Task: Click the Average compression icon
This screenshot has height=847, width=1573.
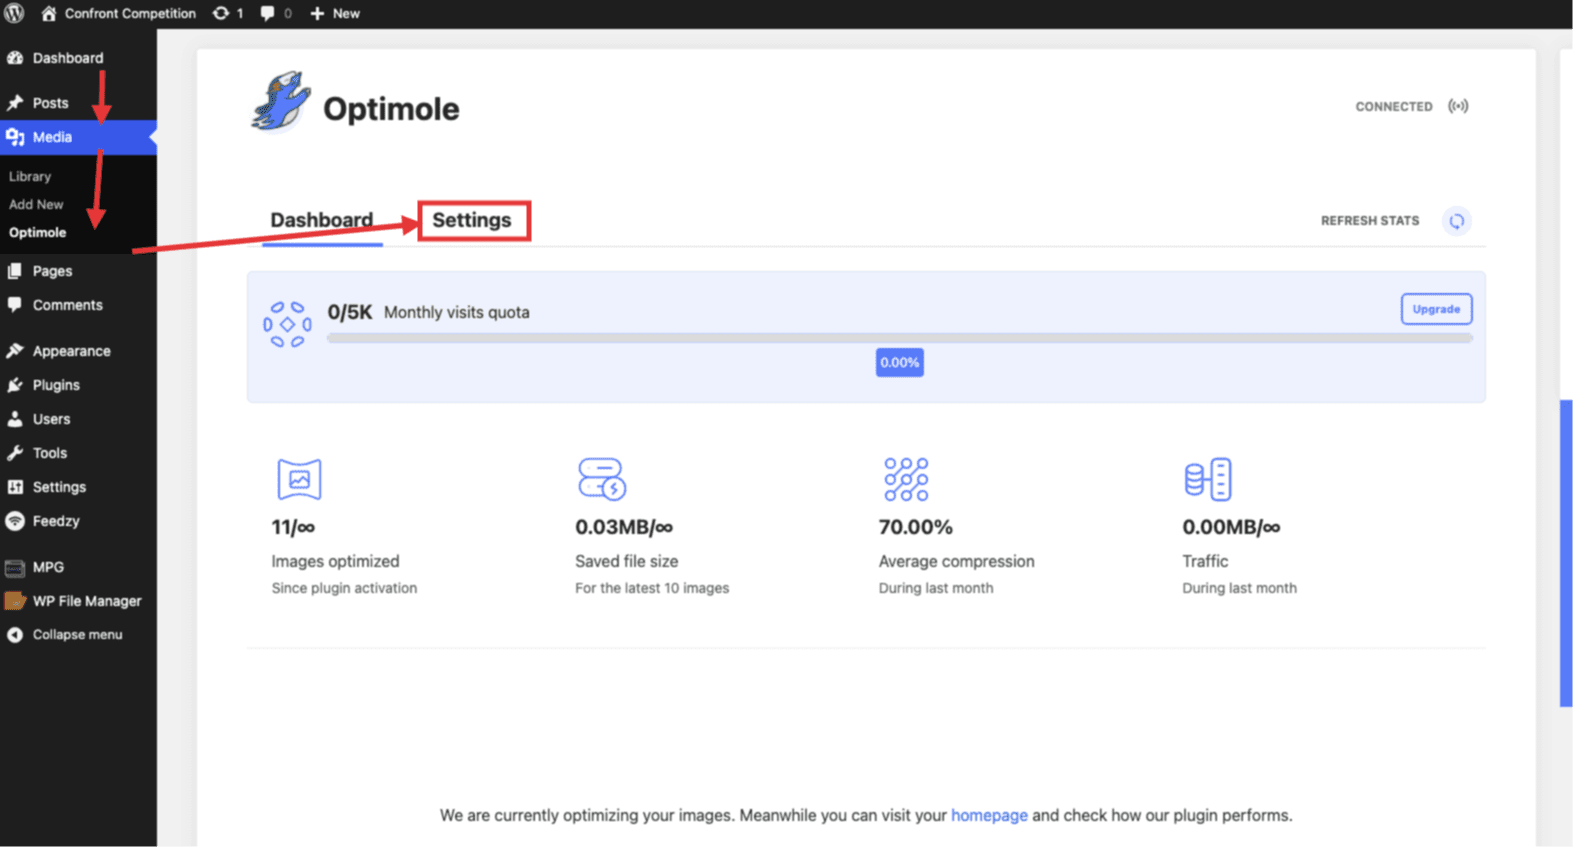Action: (x=906, y=479)
